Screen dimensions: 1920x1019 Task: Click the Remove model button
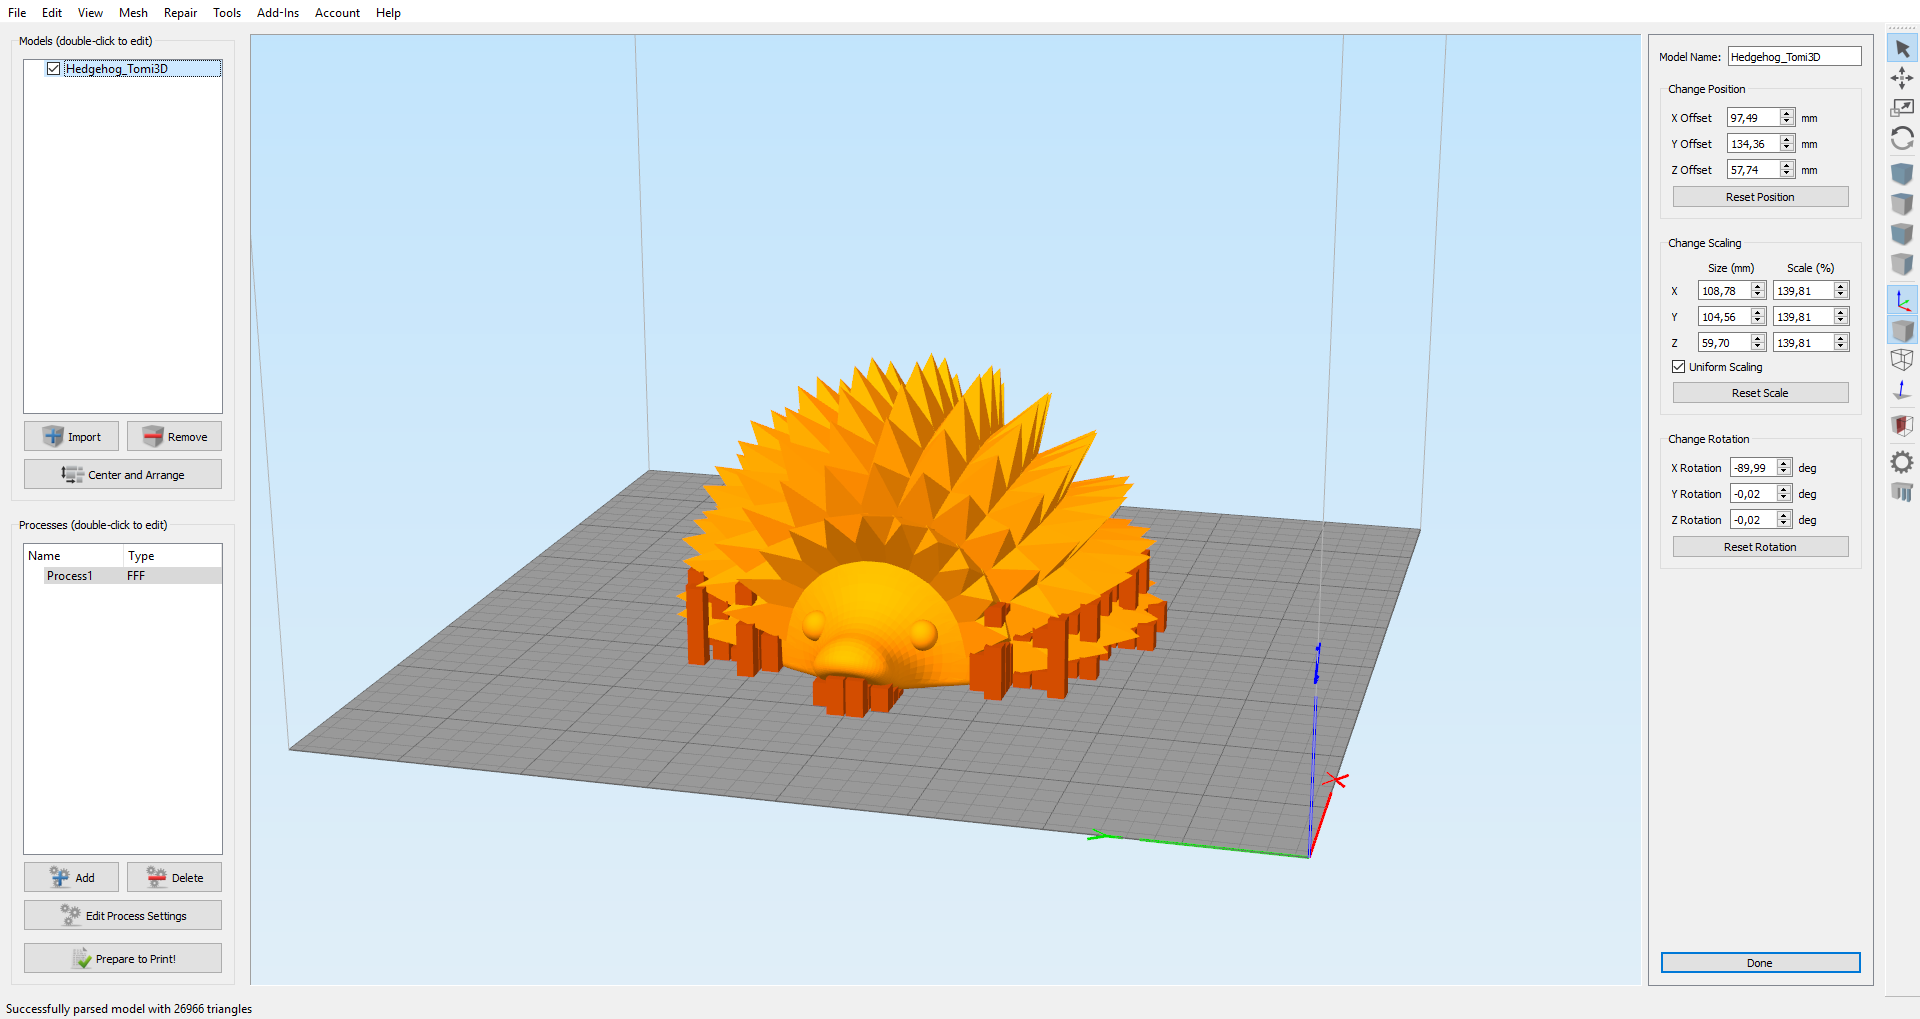[x=174, y=437]
